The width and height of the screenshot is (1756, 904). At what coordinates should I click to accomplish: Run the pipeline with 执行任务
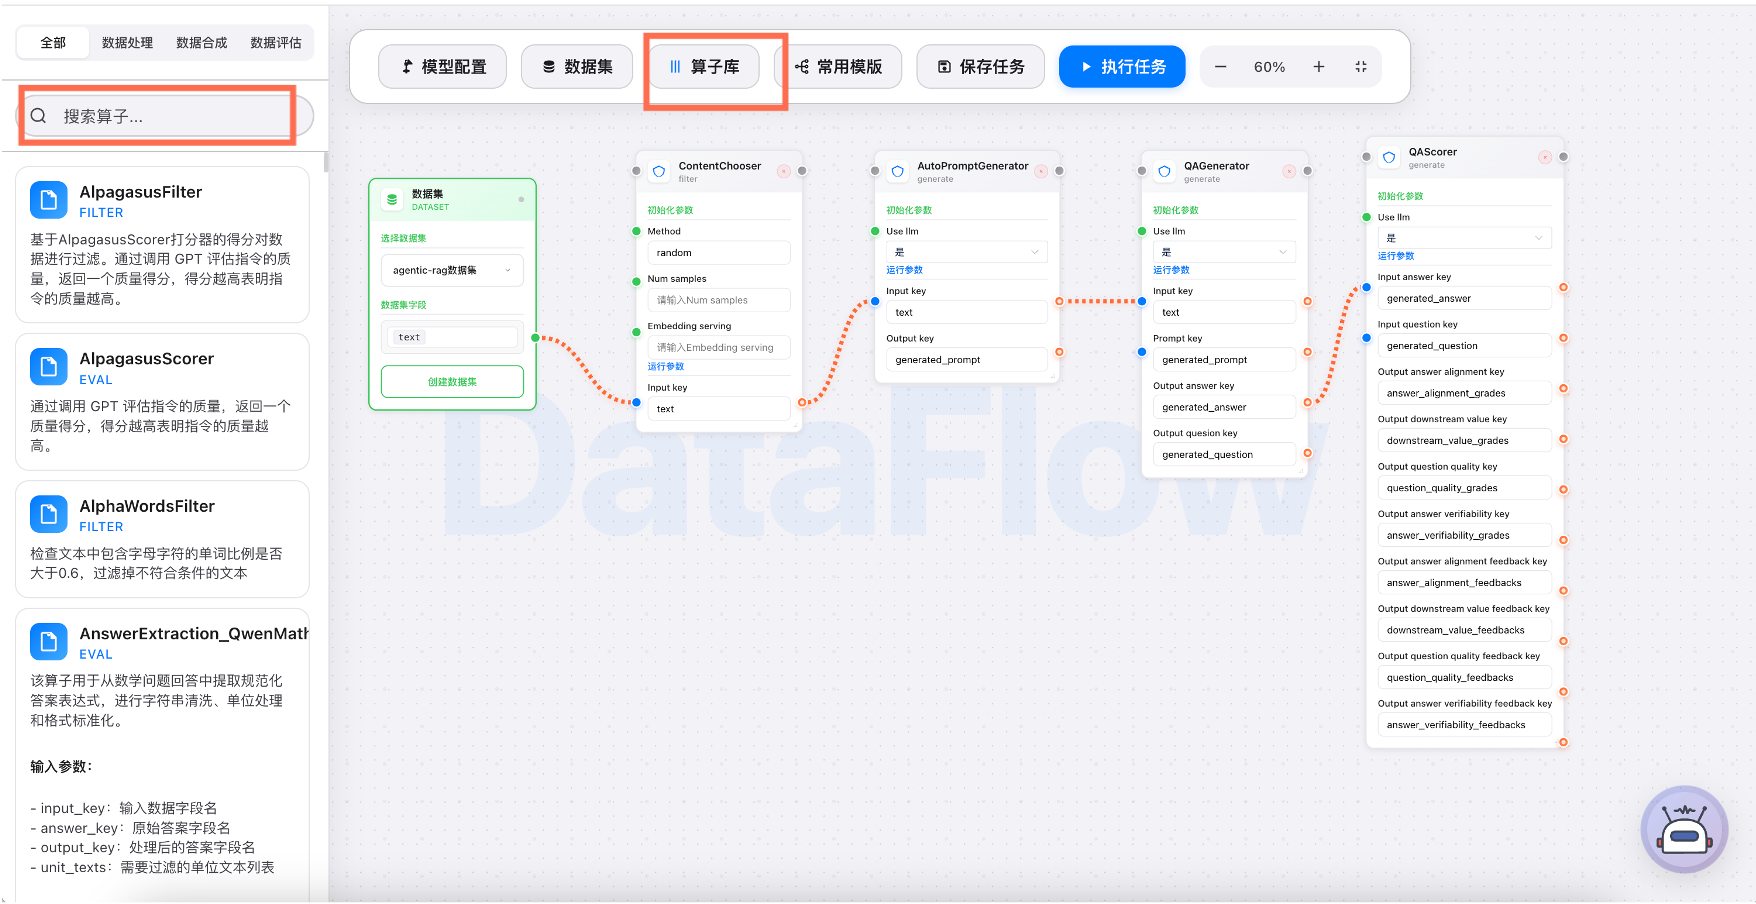[1121, 66]
